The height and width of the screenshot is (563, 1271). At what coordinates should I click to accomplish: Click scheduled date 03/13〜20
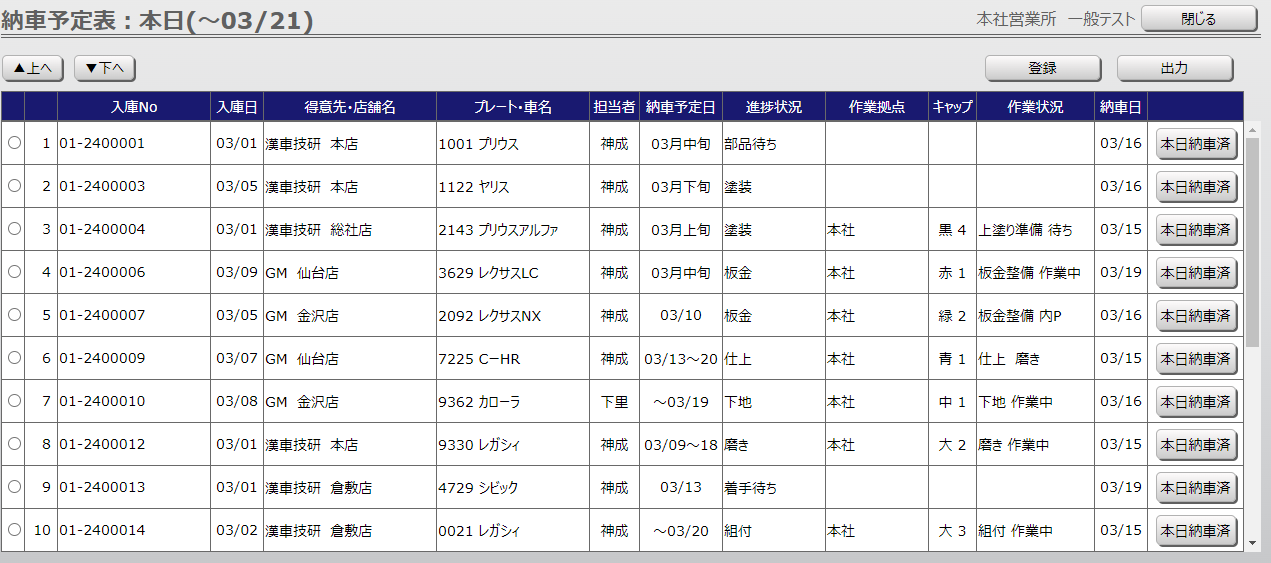tap(681, 359)
